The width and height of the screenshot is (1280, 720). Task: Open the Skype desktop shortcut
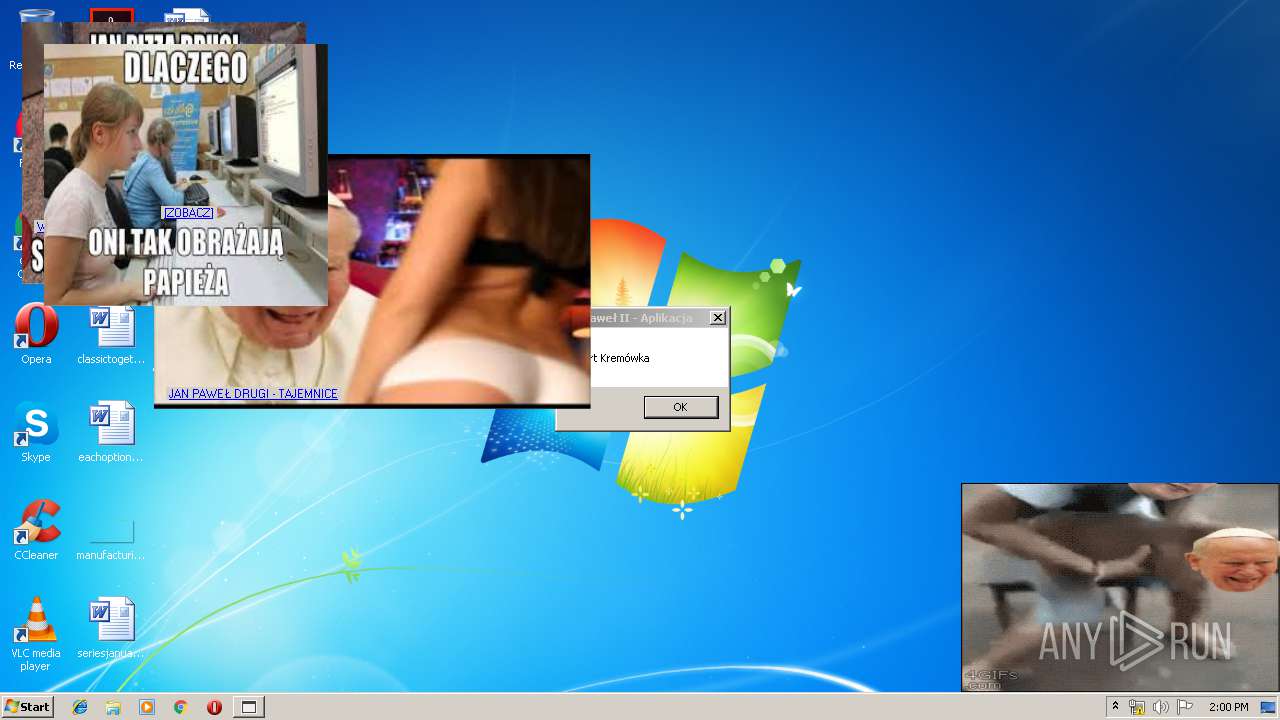tap(36, 433)
